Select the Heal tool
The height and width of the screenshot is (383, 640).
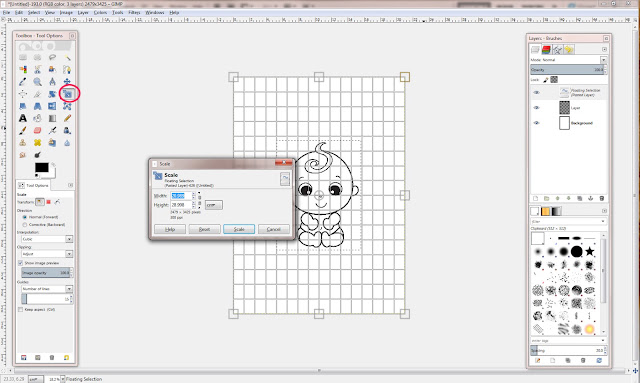38,143
